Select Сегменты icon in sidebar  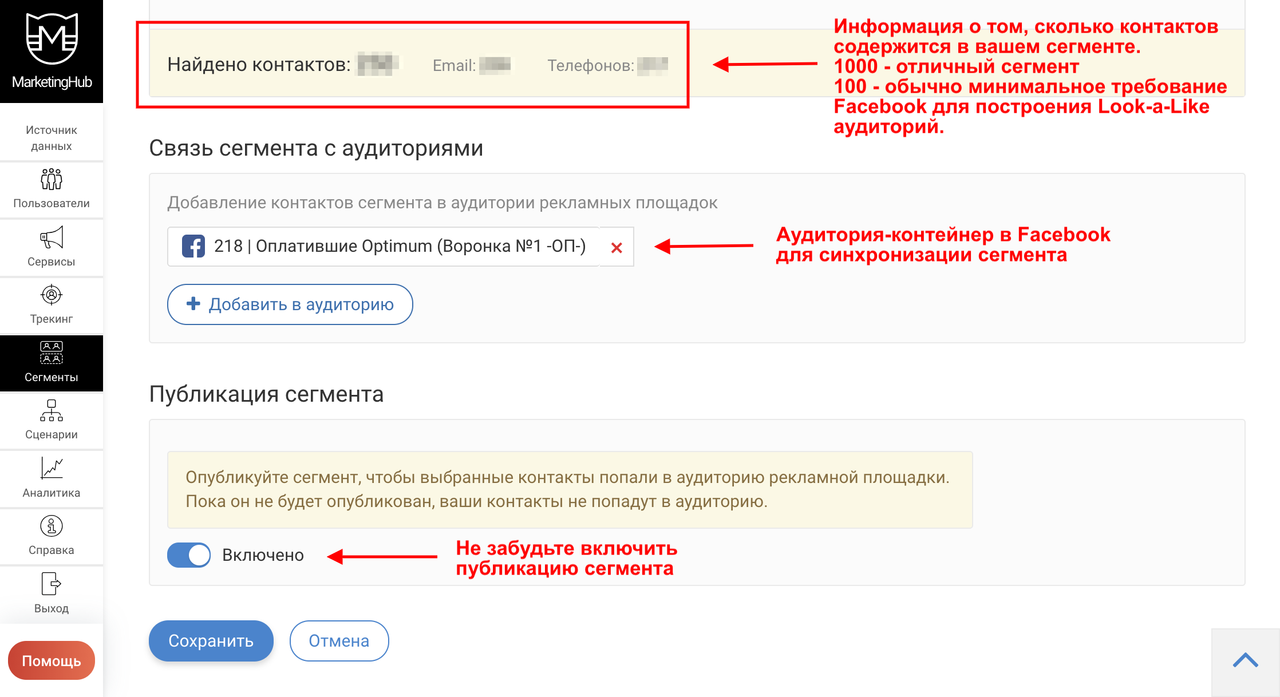click(51, 352)
